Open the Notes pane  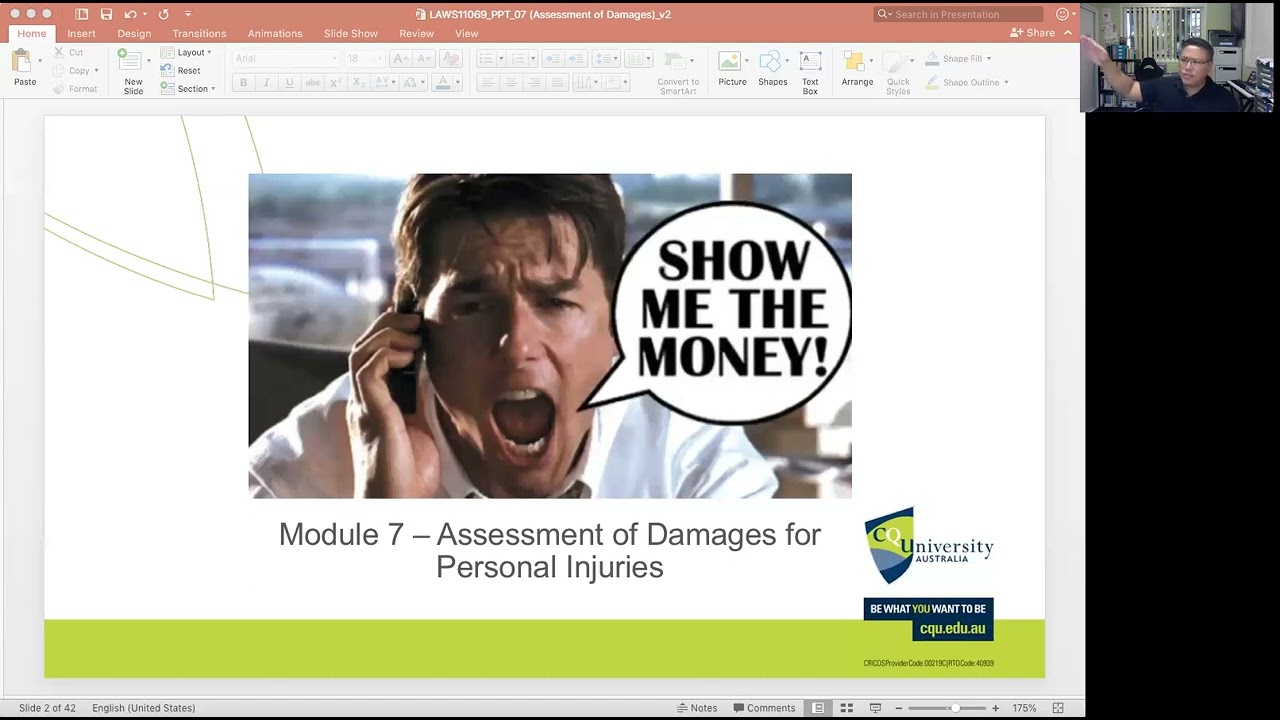pyautogui.click(x=697, y=708)
